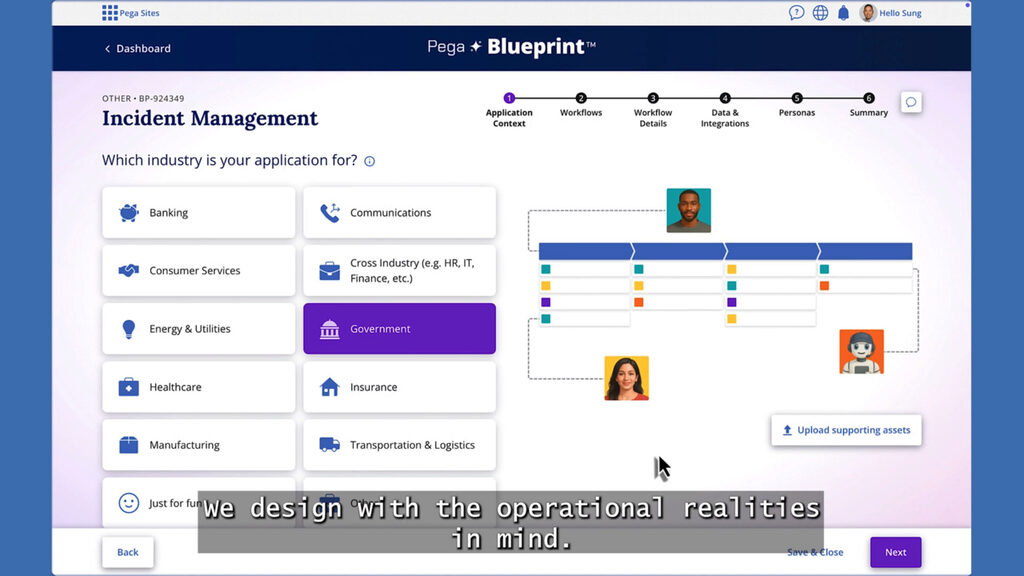Choose the Manufacturing industry card

tap(199, 445)
